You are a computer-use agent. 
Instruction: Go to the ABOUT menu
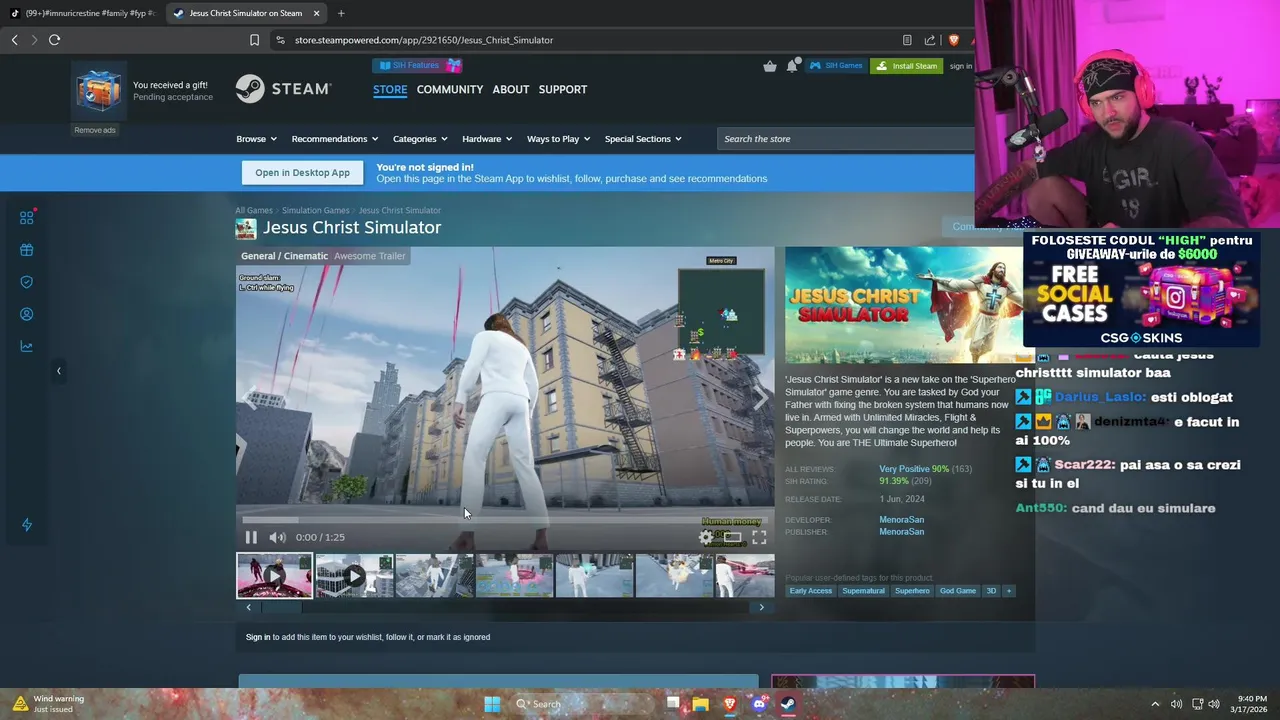(510, 89)
